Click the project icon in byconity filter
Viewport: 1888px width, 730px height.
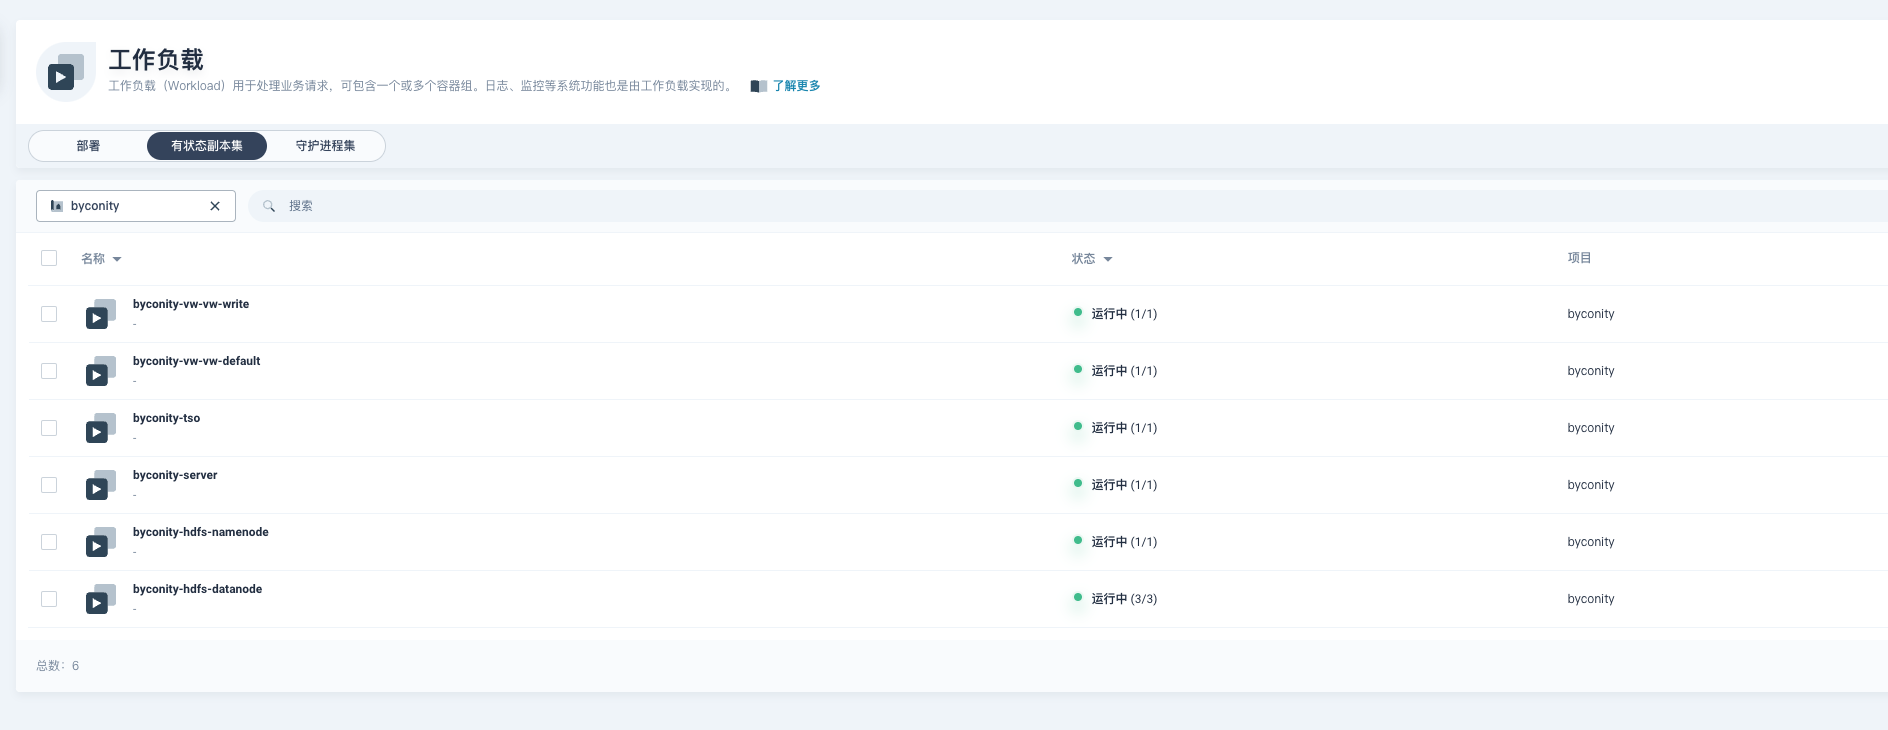tap(57, 206)
